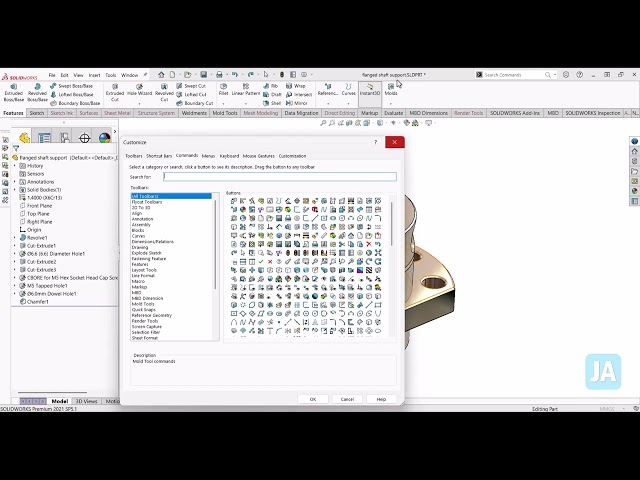Select the Revolved Boss/Base tool

37,93
